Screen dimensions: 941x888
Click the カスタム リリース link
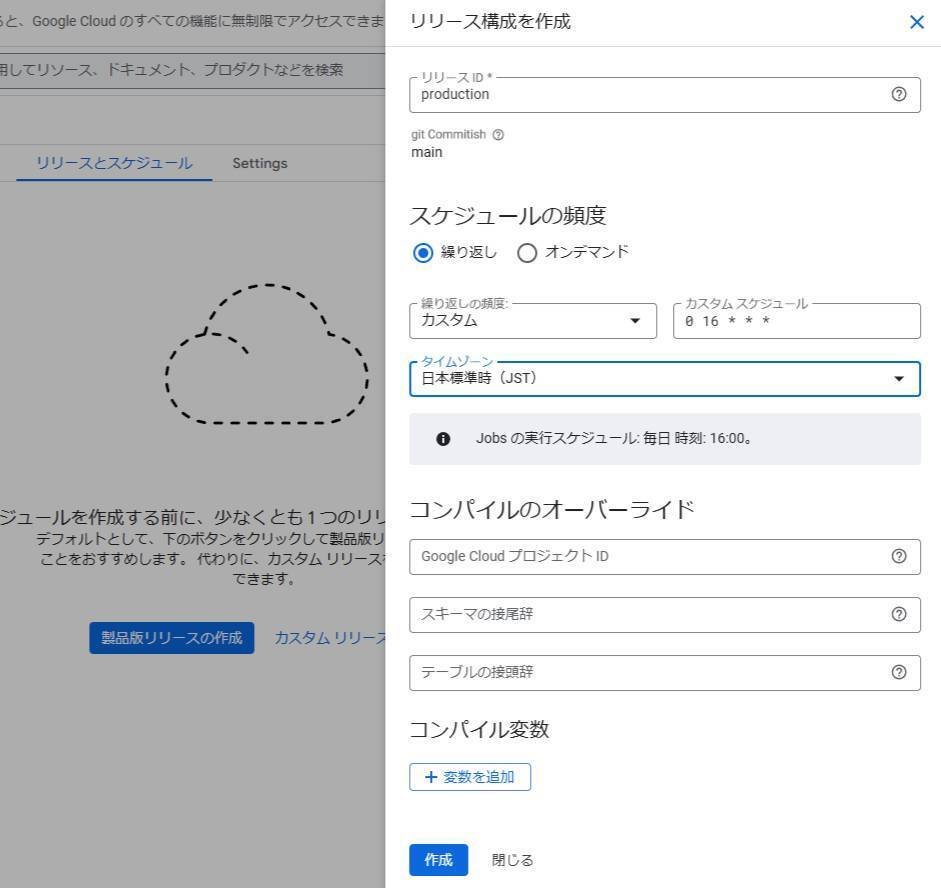coord(331,638)
